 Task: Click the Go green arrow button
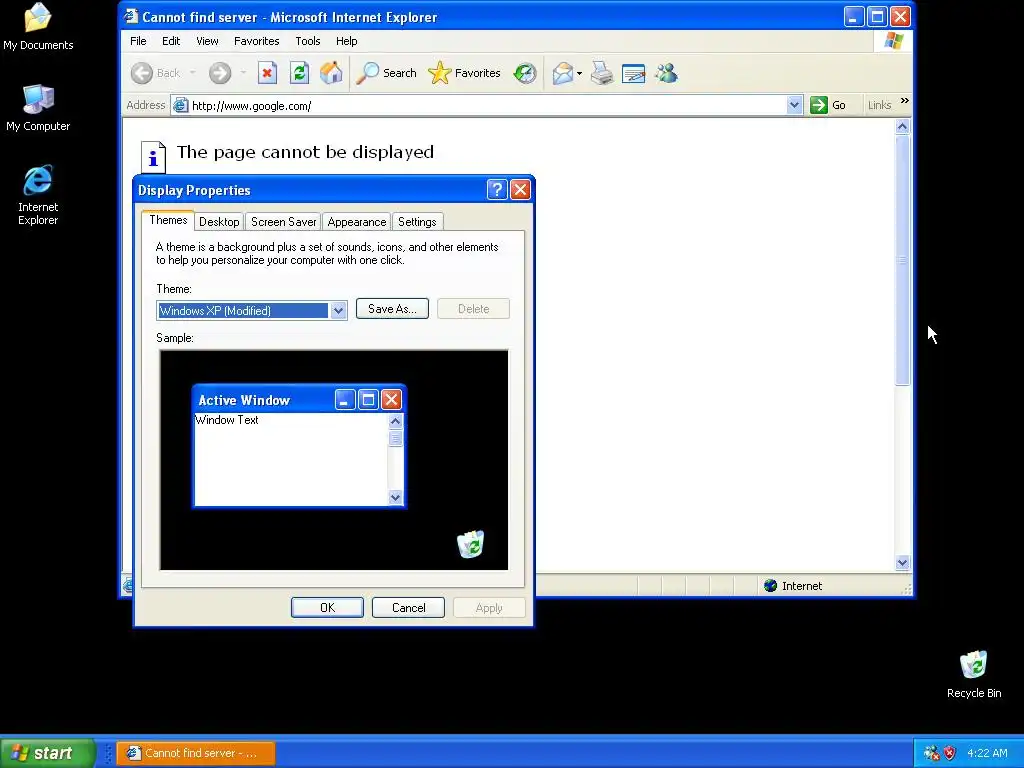pyautogui.click(x=828, y=105)
